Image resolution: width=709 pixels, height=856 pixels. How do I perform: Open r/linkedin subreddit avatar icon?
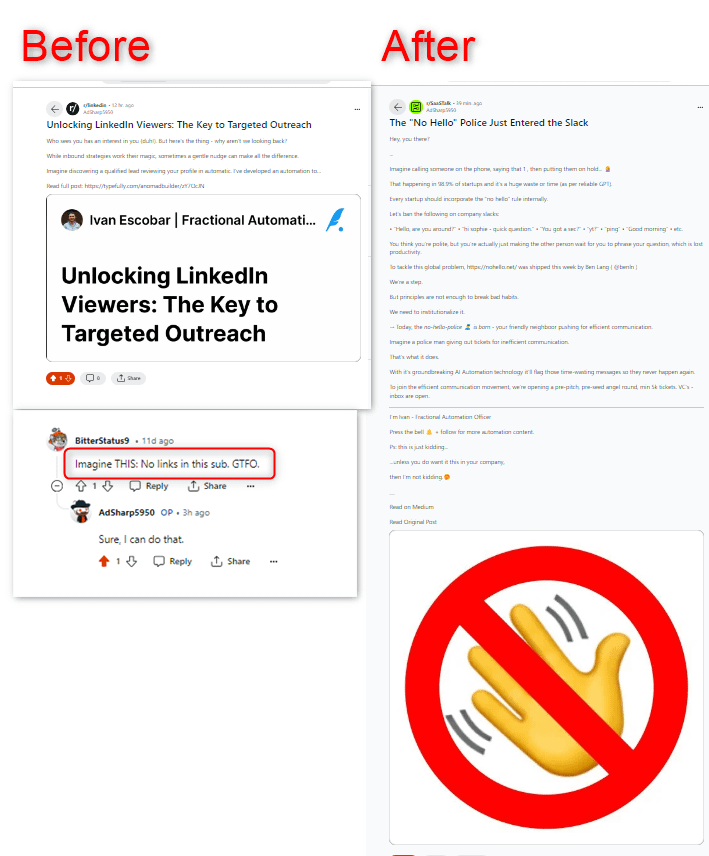pyautogui.click(x=73, y=109)
